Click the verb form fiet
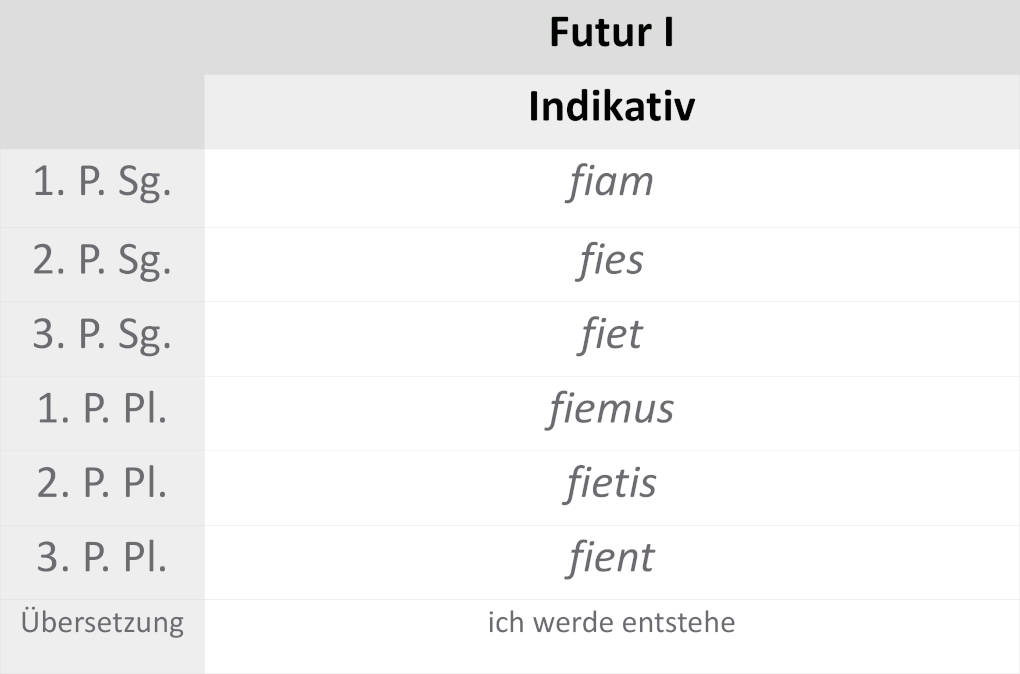The image size is (1020, 674). (610, 334)
